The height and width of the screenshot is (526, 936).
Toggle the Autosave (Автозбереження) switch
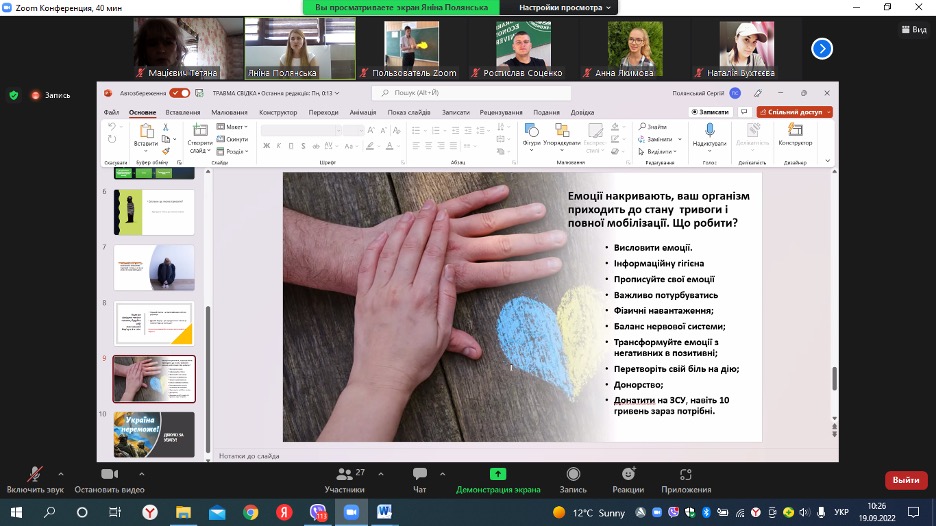[179, 93]
